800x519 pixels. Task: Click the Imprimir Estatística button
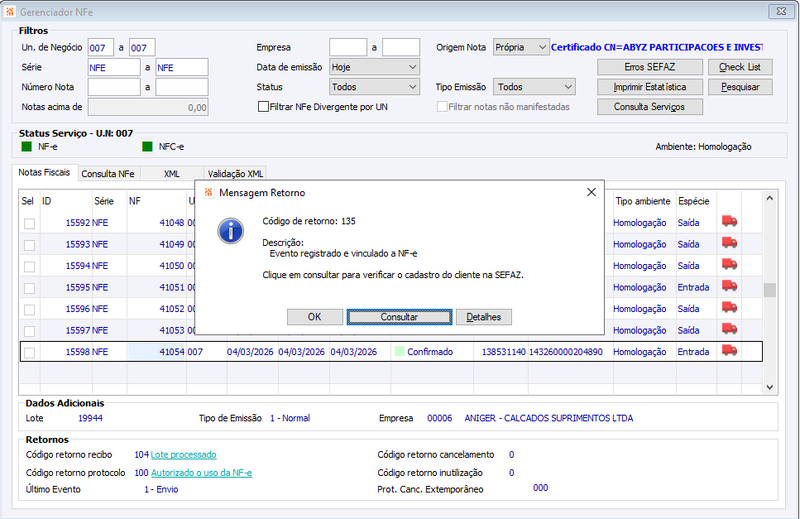649,87
